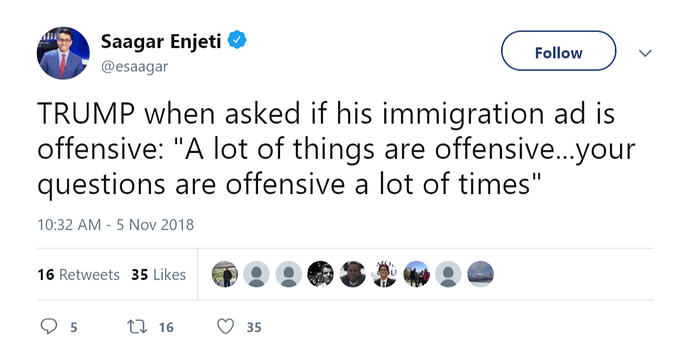
Task: Open the @esaagar handle link
Action: click(135, 67)
